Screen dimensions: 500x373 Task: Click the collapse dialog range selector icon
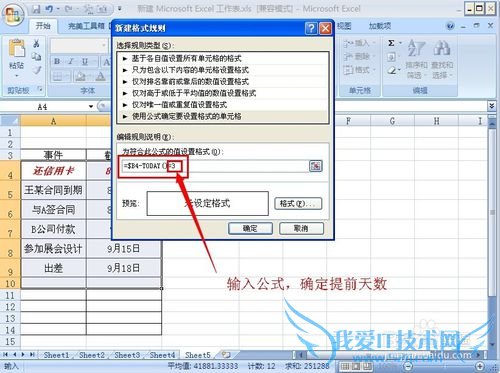click(x=316, y=166)
